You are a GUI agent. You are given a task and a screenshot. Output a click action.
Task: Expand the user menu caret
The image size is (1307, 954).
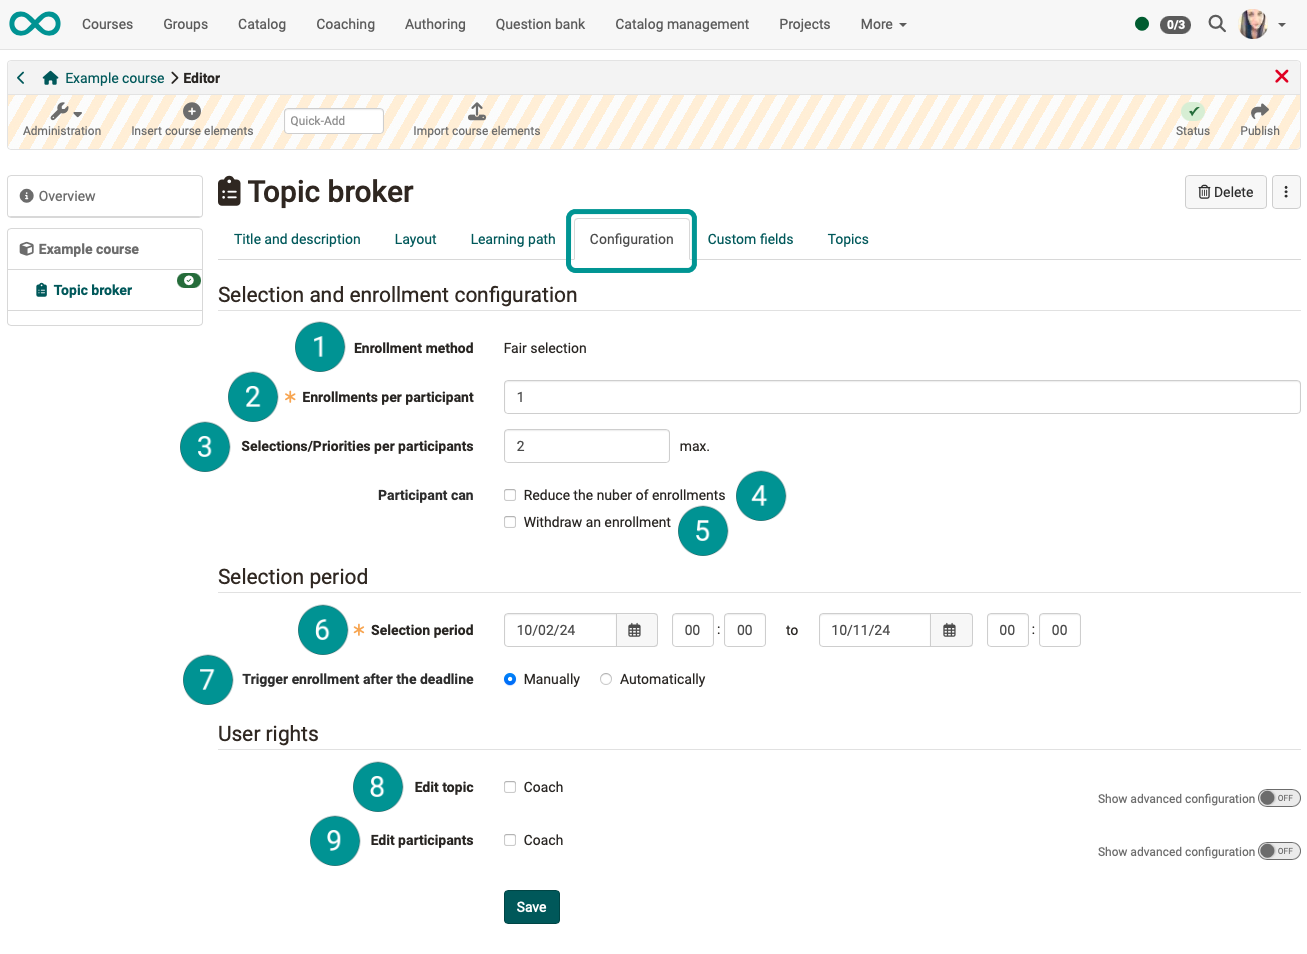pos(1282,25)
